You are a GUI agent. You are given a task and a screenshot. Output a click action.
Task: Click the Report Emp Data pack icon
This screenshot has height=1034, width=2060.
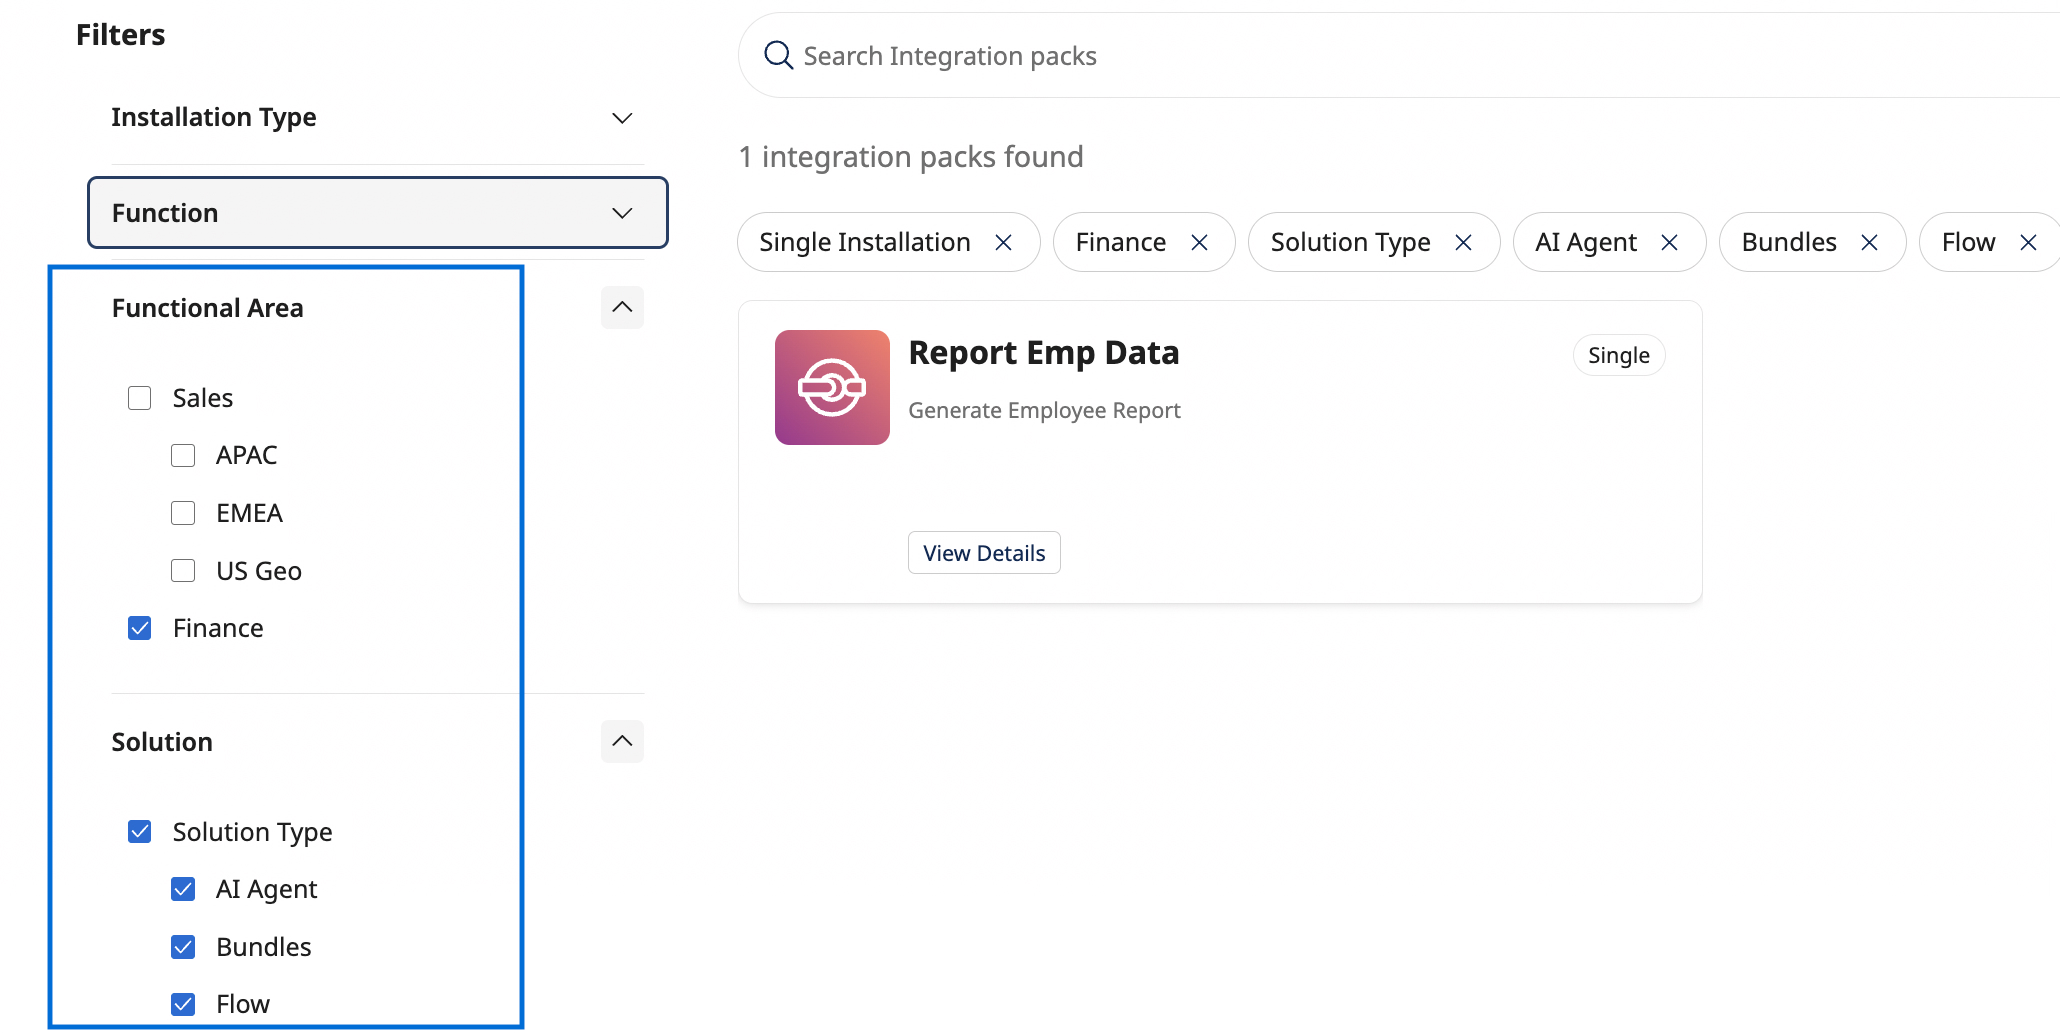click(832, 387)
